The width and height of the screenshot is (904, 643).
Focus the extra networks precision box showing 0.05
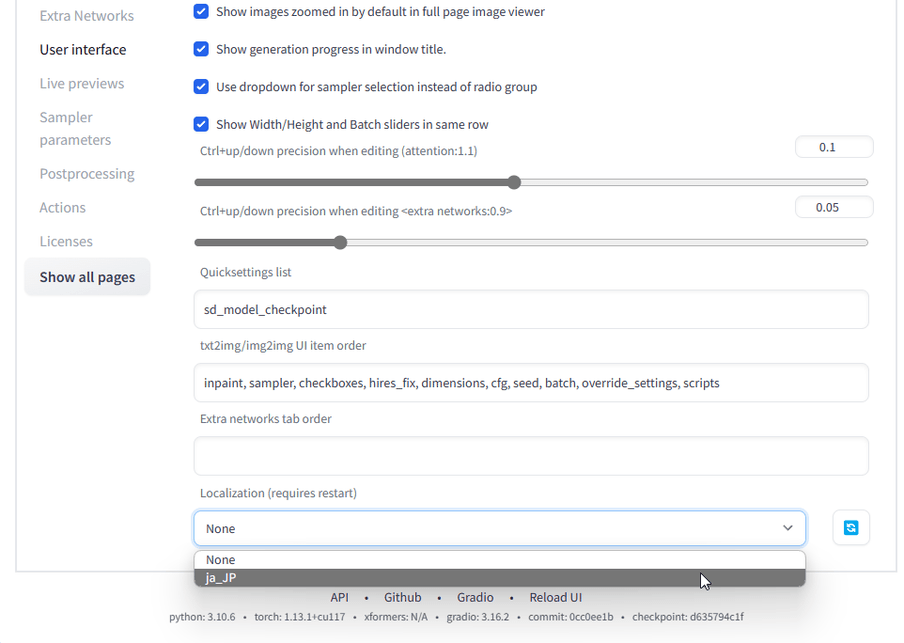tap(834, 207)
